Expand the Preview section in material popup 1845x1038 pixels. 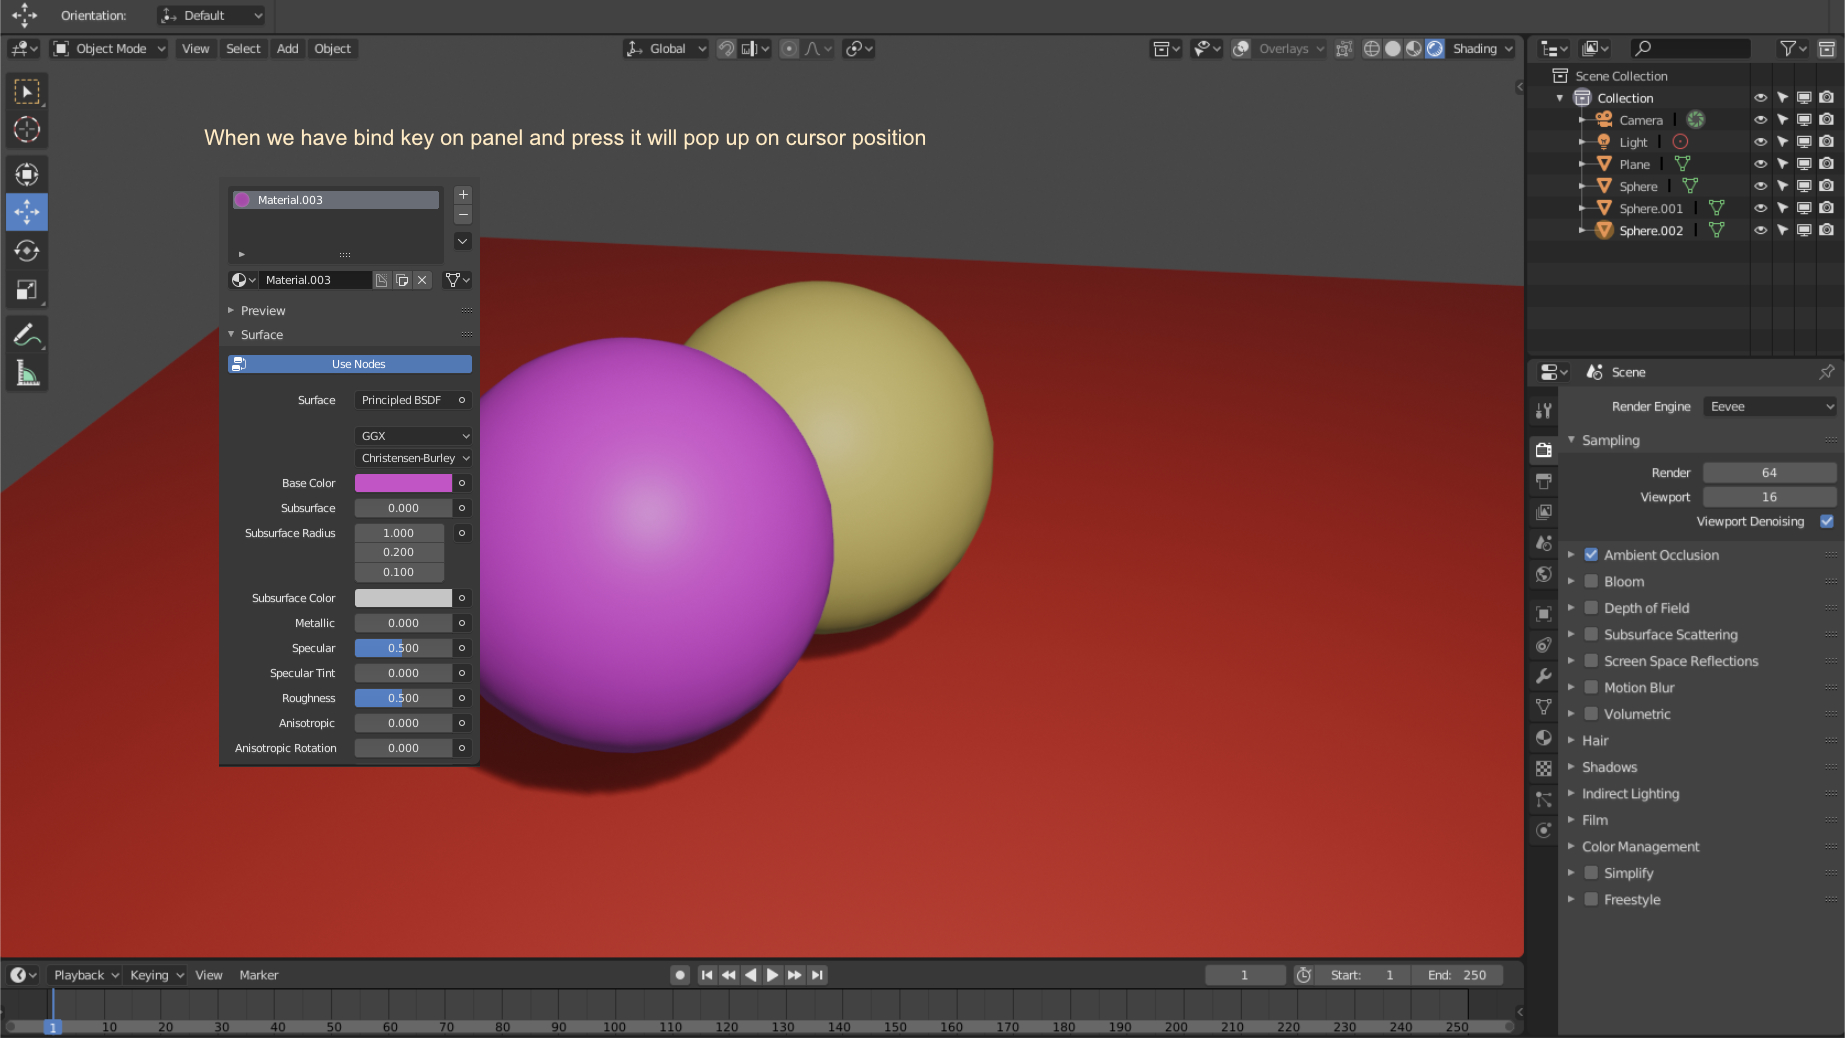(263, 311)
